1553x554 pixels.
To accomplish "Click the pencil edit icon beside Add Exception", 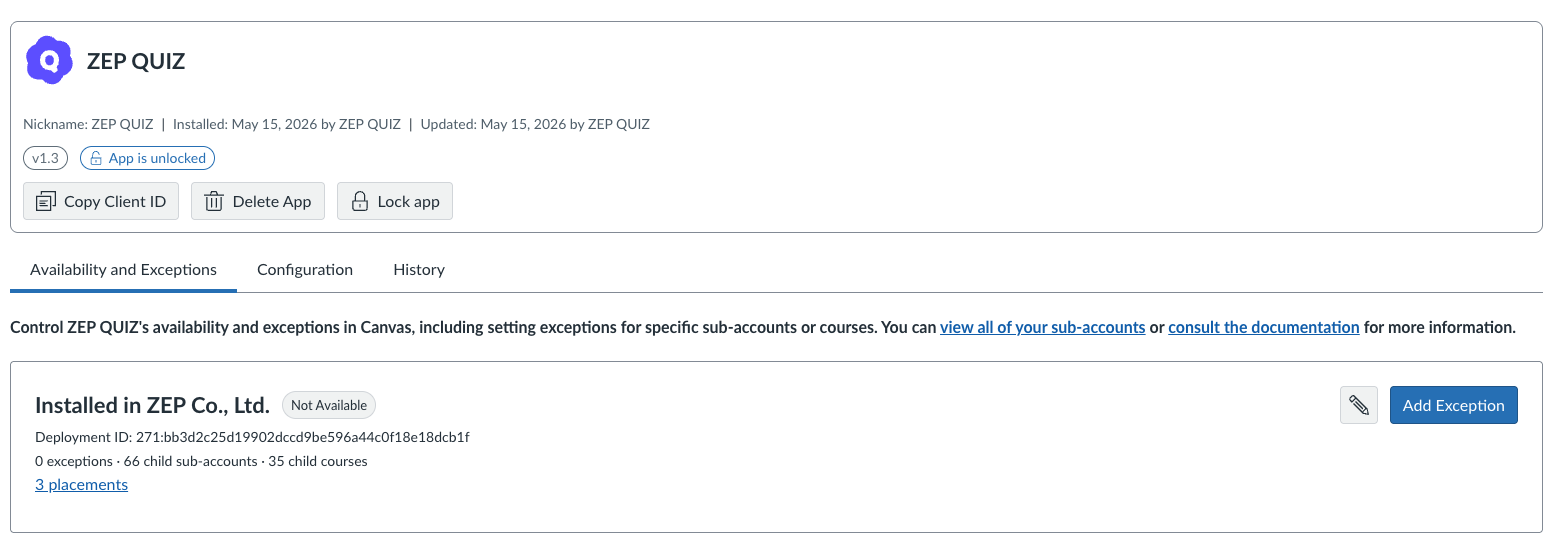I will [1358, 405].
